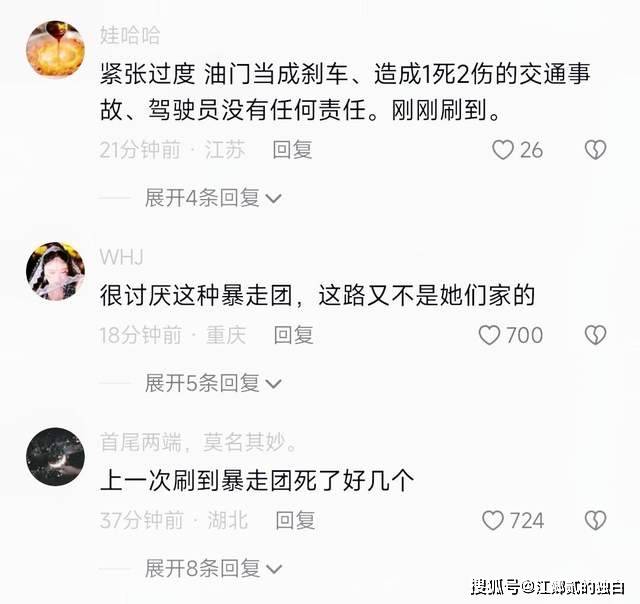Click 回复 on the 湖北 comment
The height and width of the screenshot is (604, 640).
pos(295,520)
